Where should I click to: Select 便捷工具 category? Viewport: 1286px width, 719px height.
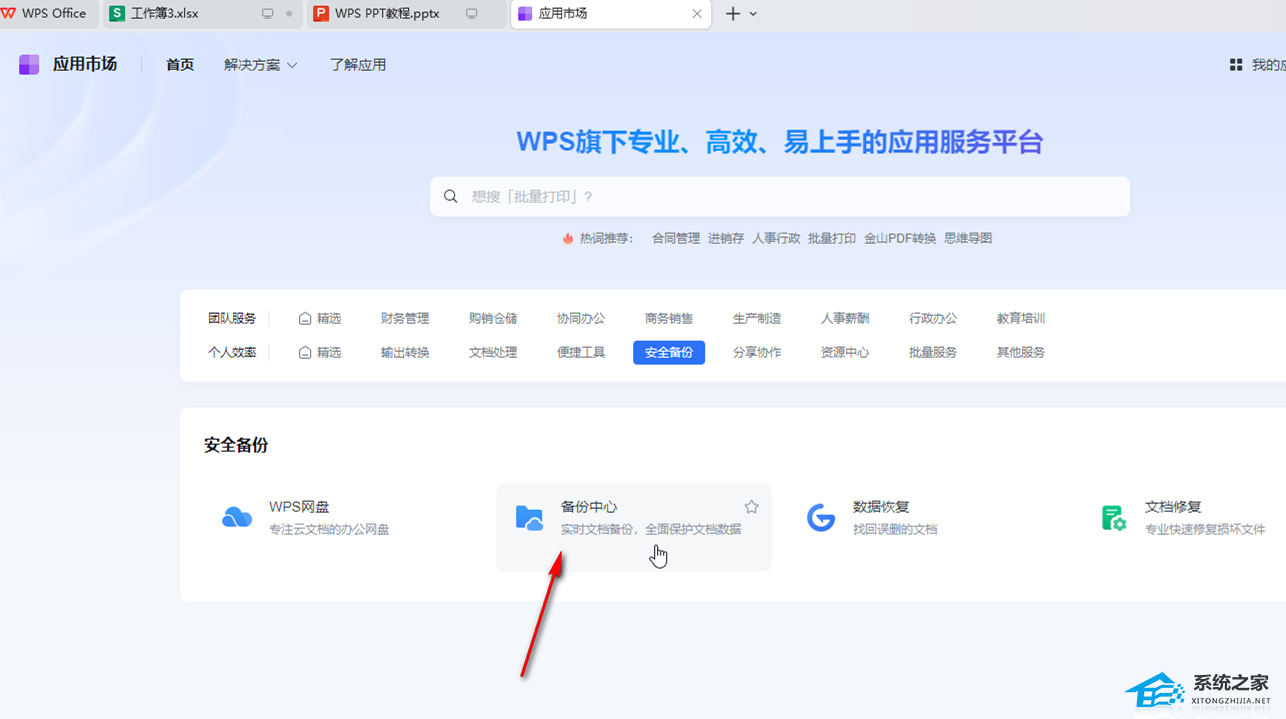[581, 353]
